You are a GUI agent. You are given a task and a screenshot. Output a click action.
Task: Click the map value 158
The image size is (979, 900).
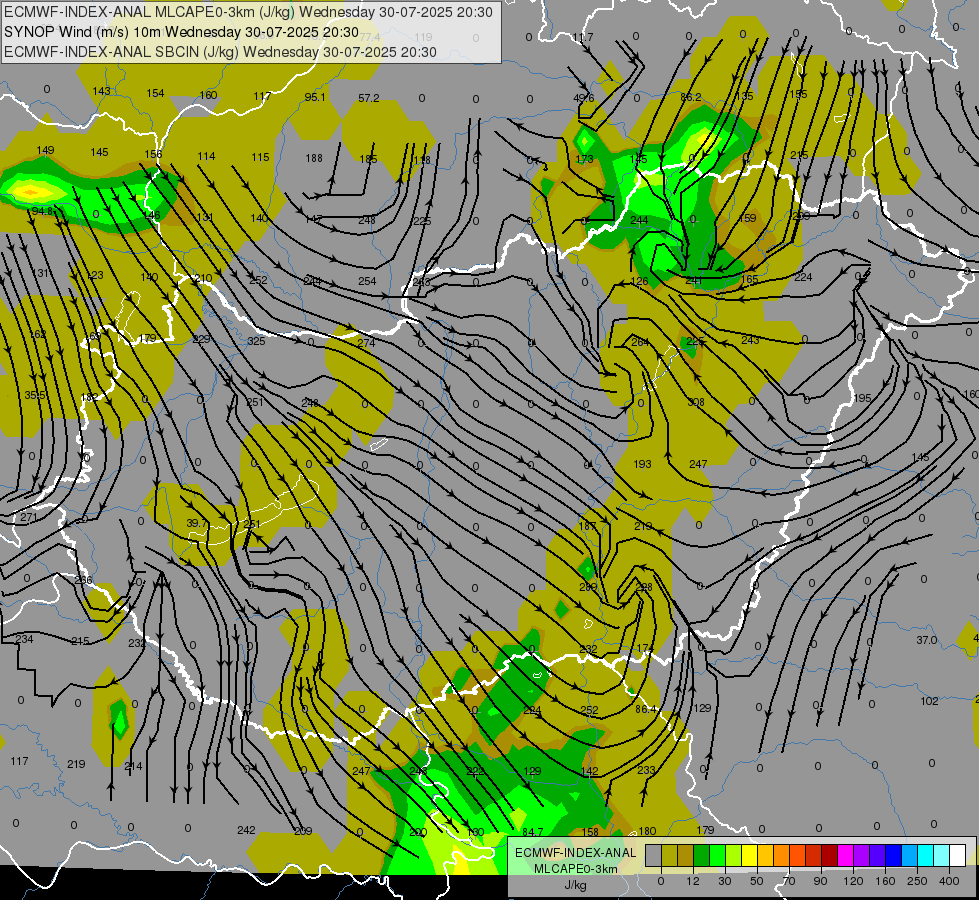[x=590, y=832]
